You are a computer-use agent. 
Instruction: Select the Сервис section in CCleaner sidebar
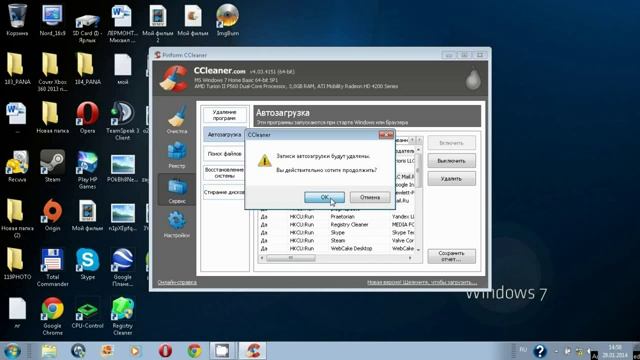point(177,190)
